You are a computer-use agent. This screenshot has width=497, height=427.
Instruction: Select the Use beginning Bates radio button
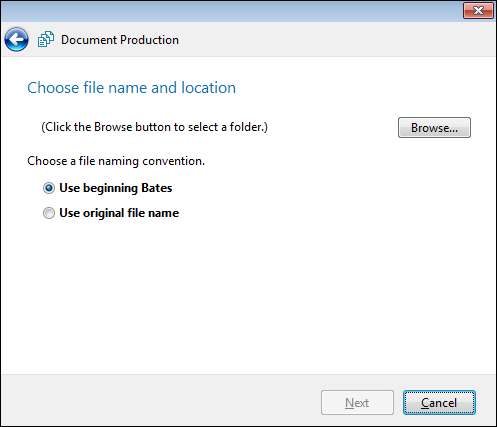point(49,188)
